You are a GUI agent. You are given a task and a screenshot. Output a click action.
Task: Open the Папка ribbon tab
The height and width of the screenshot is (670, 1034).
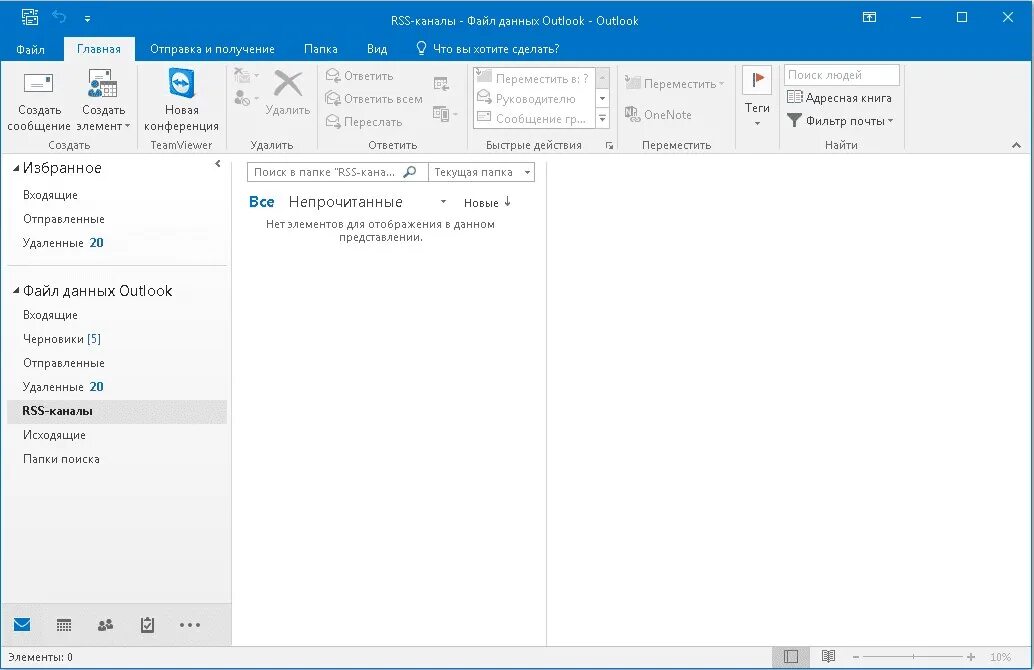[320, 49]
